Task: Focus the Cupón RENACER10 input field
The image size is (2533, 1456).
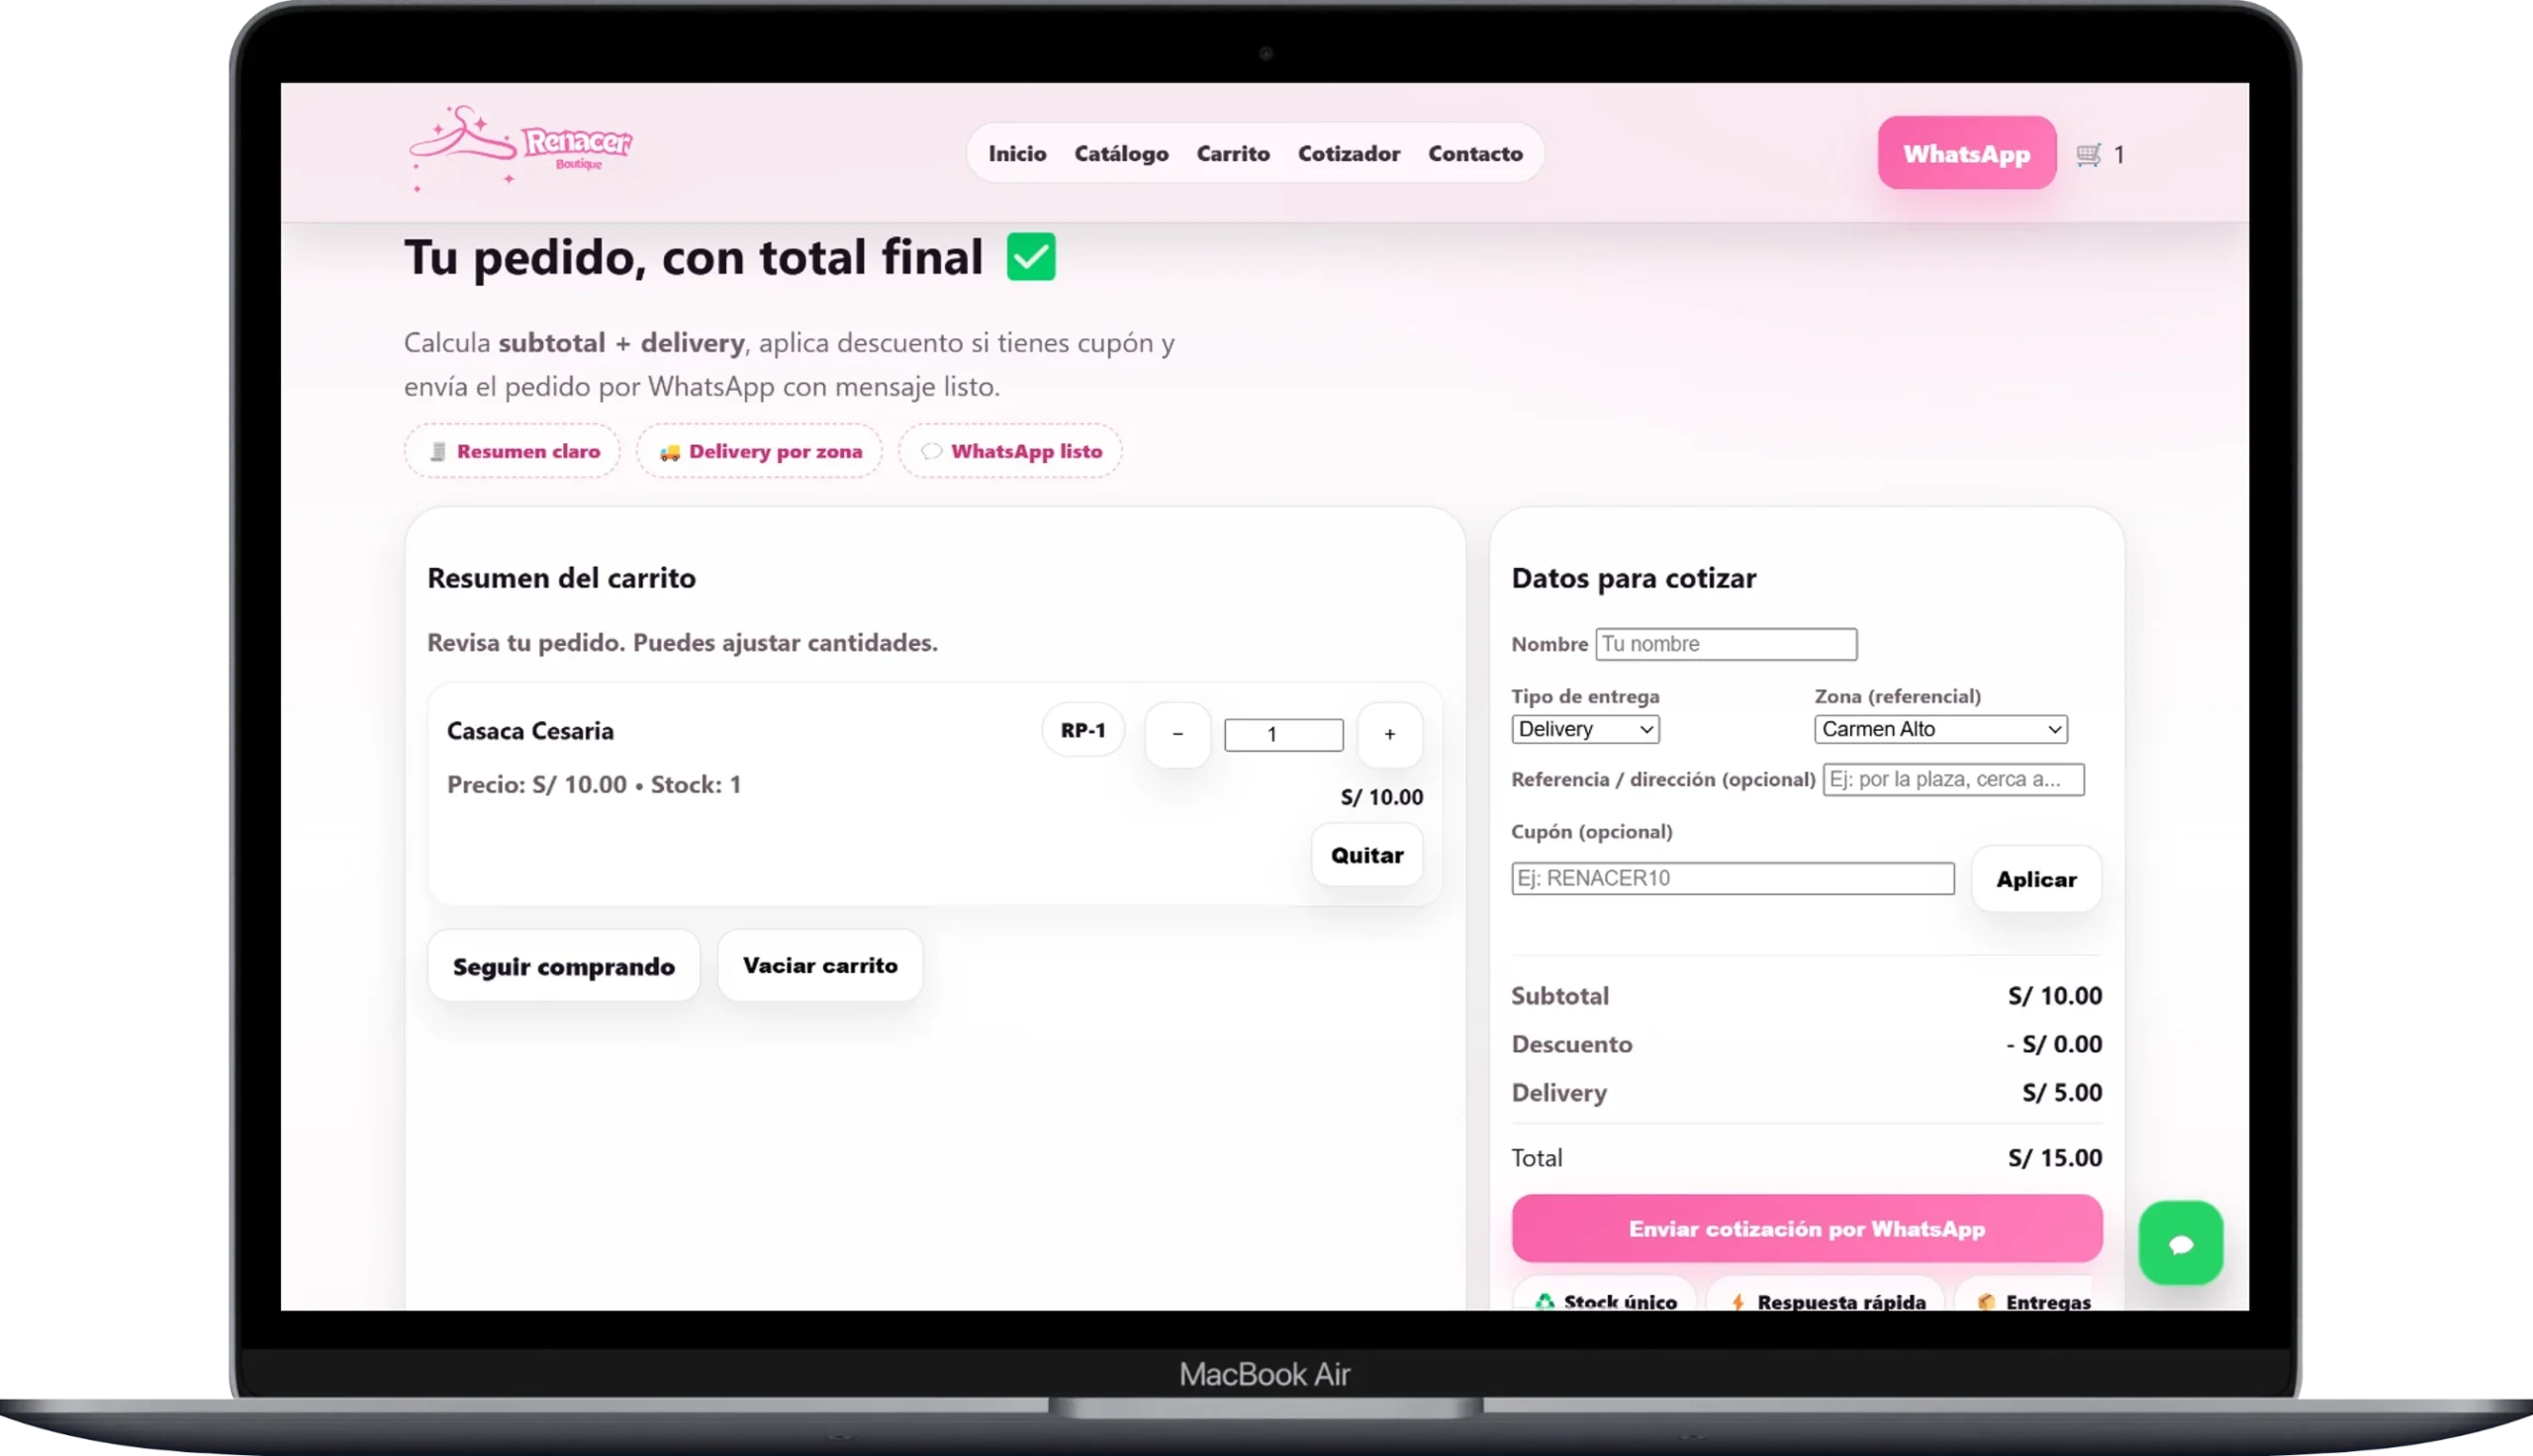Action: (x=1732, y=878)
